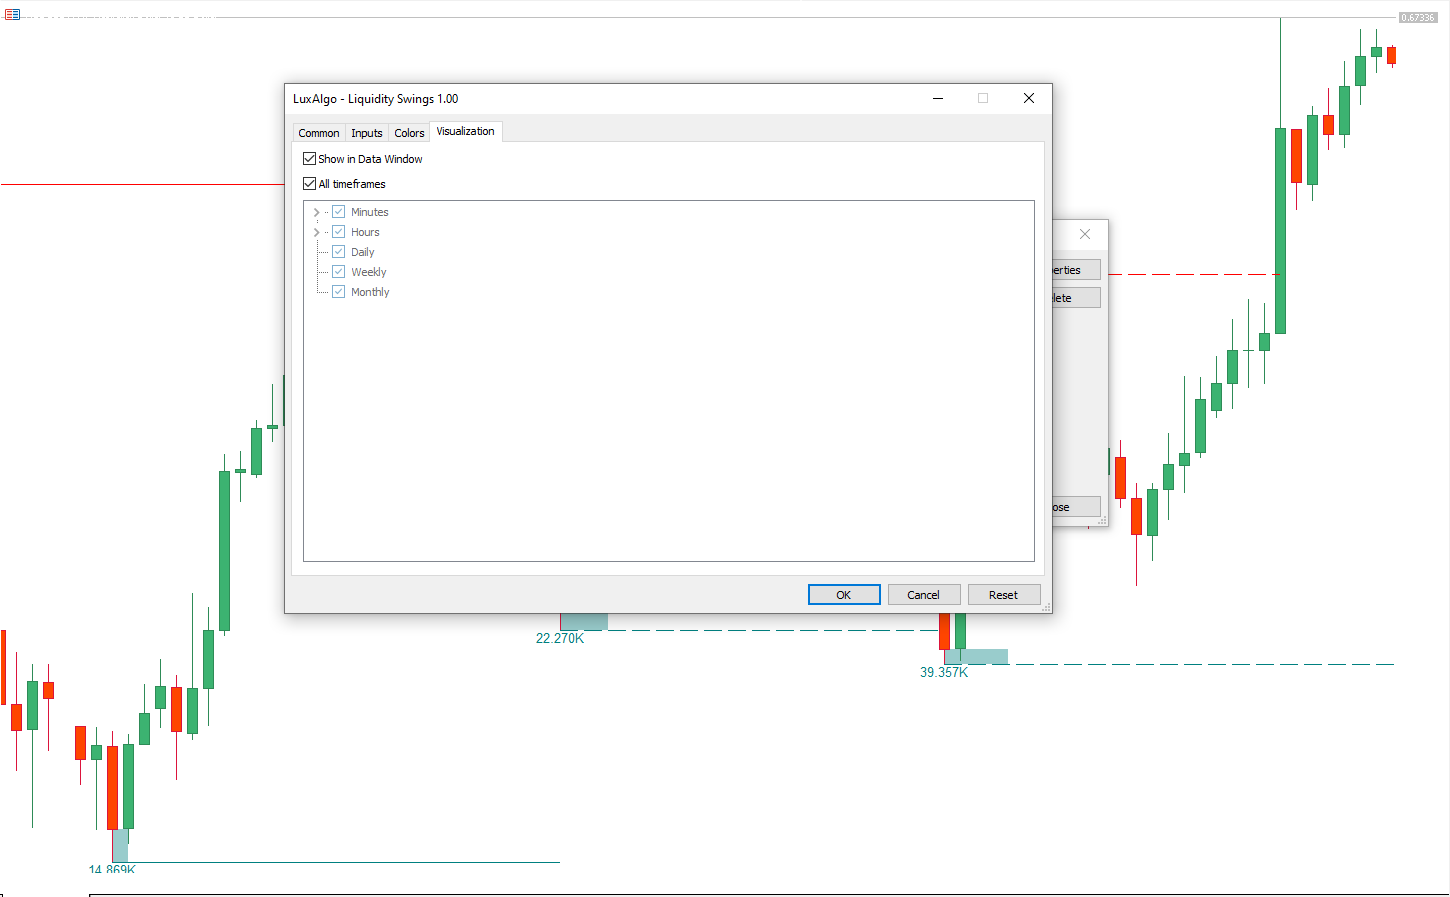This screenshot has width=1450, height=897.
Task: Uncheck the All timeframes checkbox
Action: [310, 184]
